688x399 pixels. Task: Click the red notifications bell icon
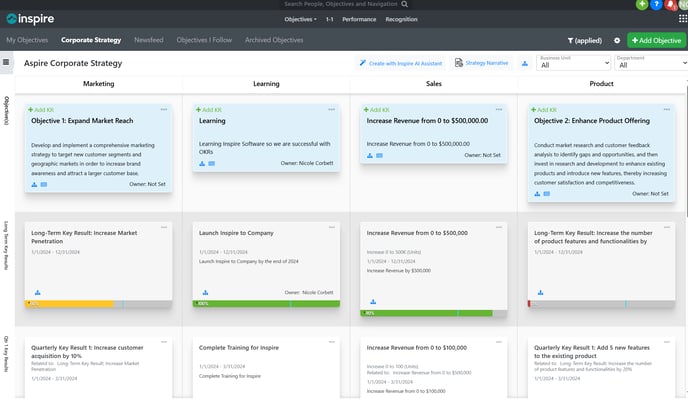[x=670, y=5]
